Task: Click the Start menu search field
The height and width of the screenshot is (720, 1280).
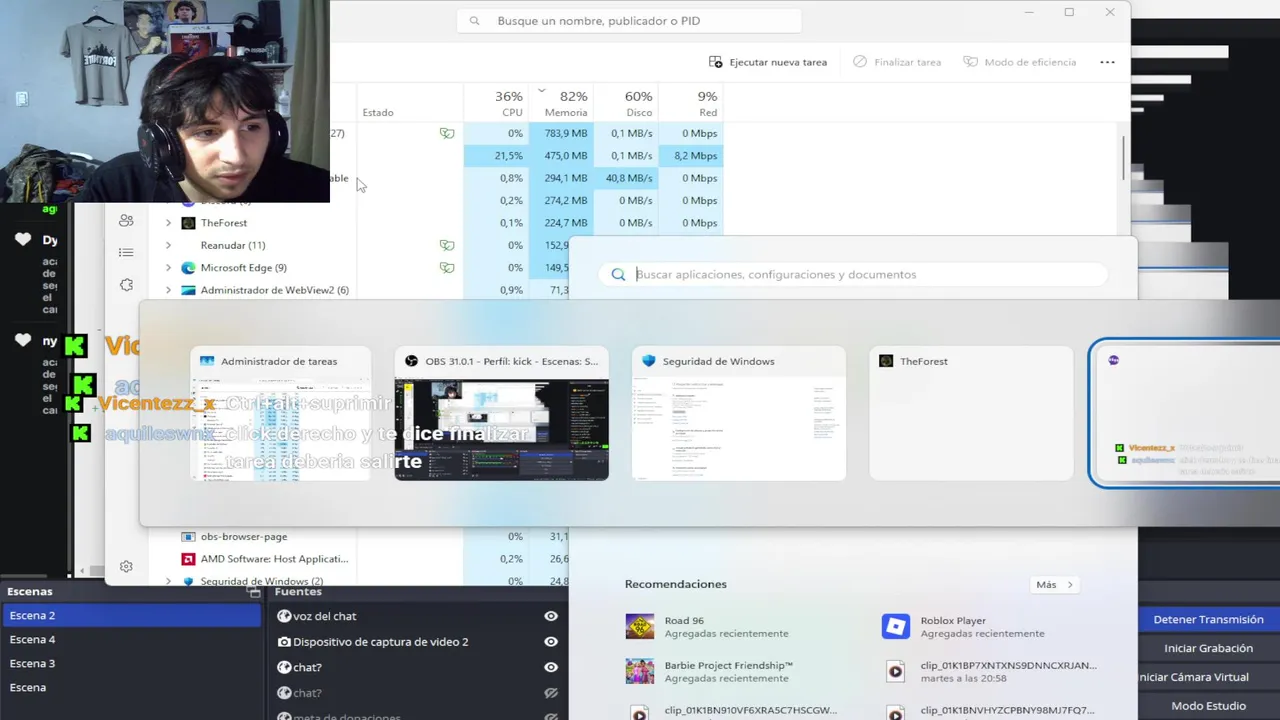Action: pos(853,274)
